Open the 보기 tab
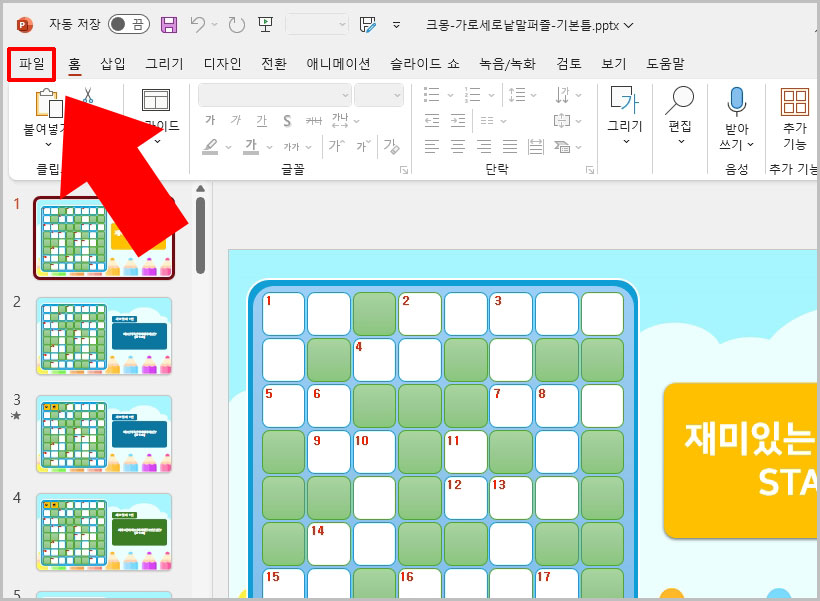Image resolution: width=820 pixels, height=601 pixels. pyautogui.click(x=613, y=64)
